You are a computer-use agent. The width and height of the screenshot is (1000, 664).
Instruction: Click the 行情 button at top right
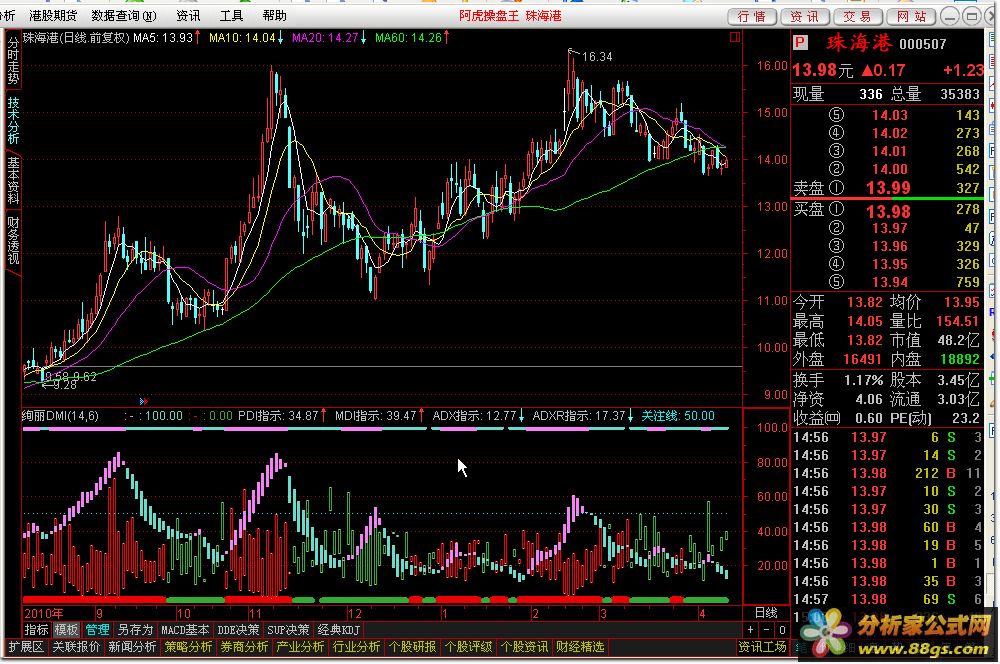tap(752, 17)
